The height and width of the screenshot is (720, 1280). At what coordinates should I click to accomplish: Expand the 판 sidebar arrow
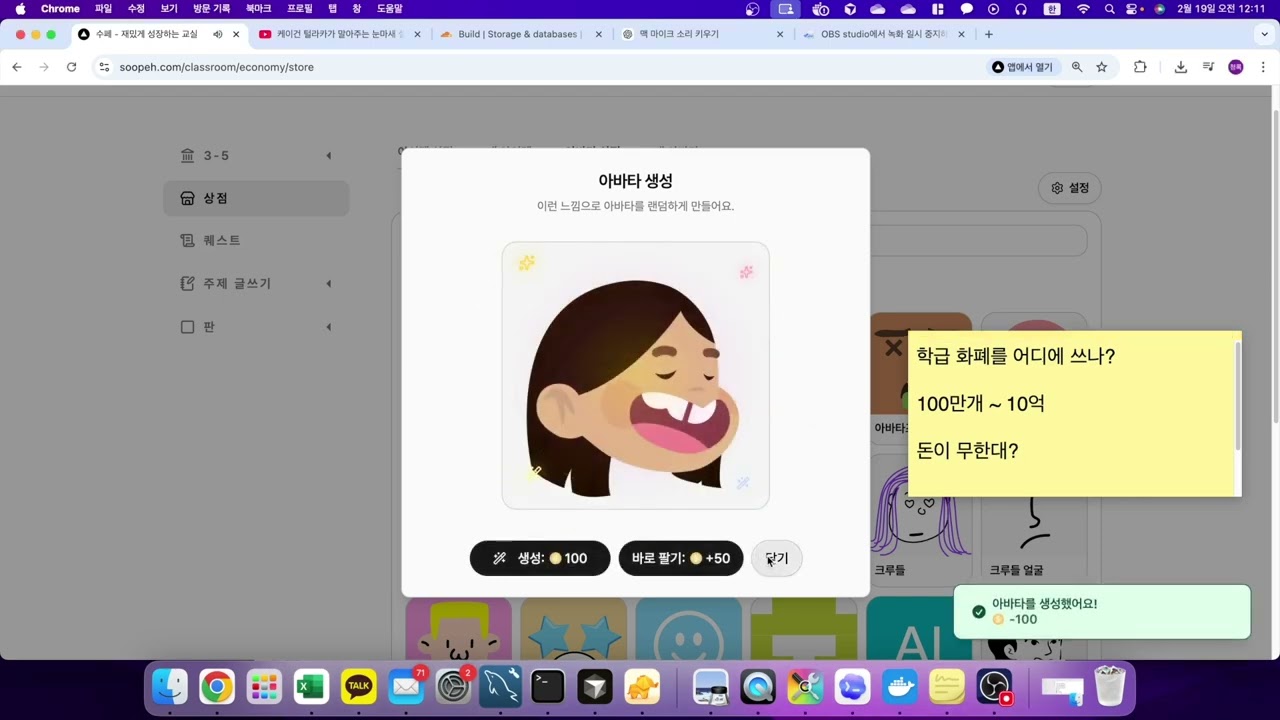pos(328,327)
